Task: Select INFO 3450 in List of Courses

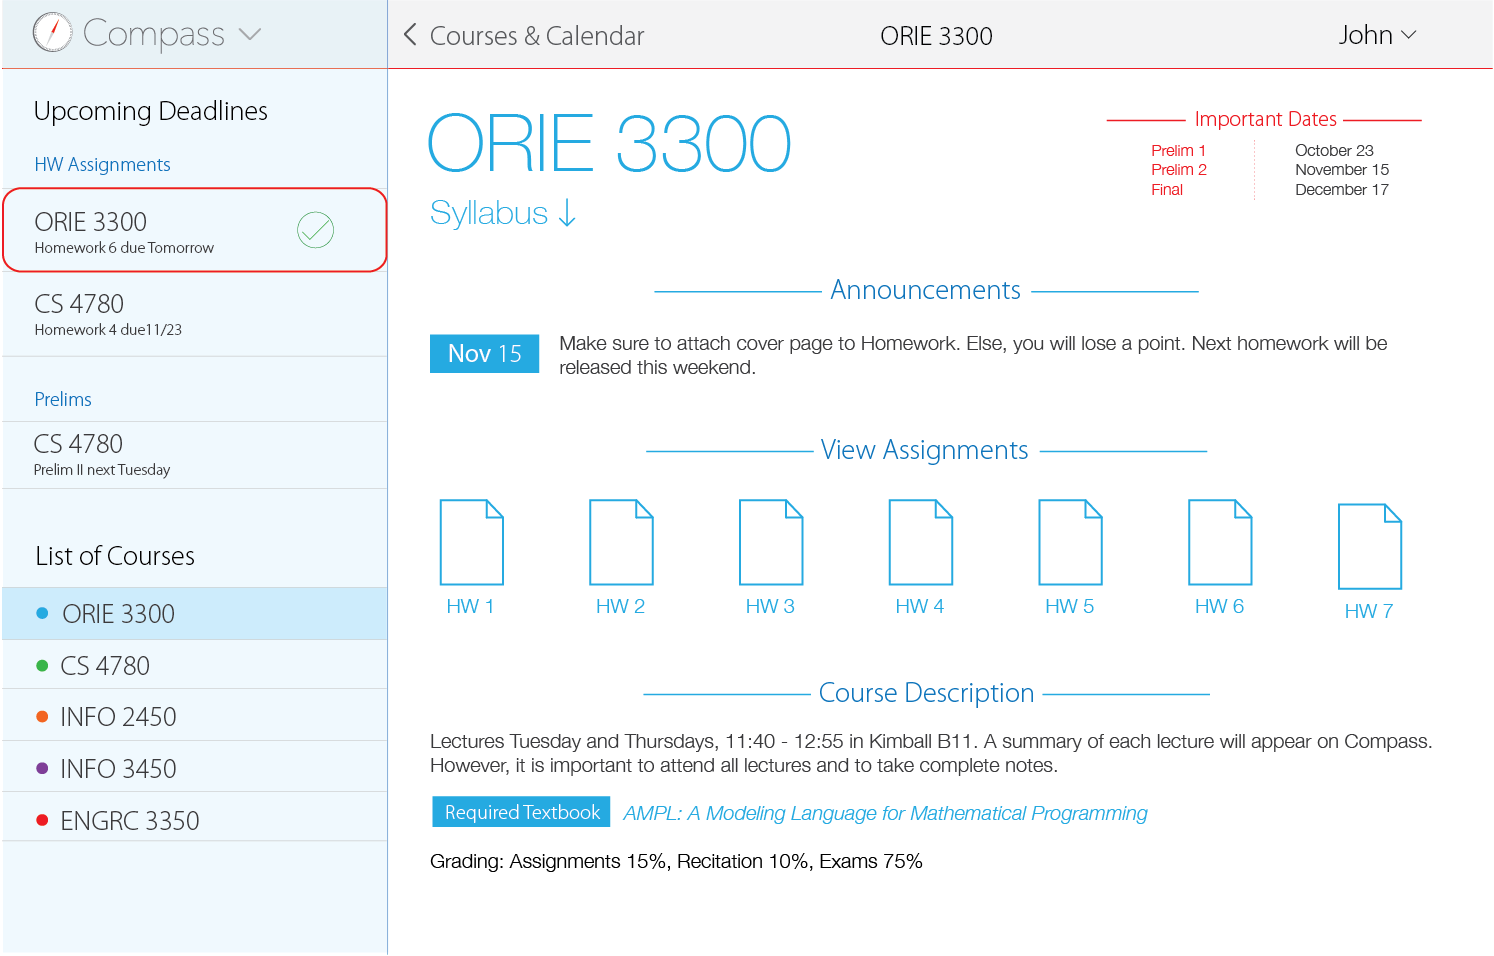Action: 195,768
